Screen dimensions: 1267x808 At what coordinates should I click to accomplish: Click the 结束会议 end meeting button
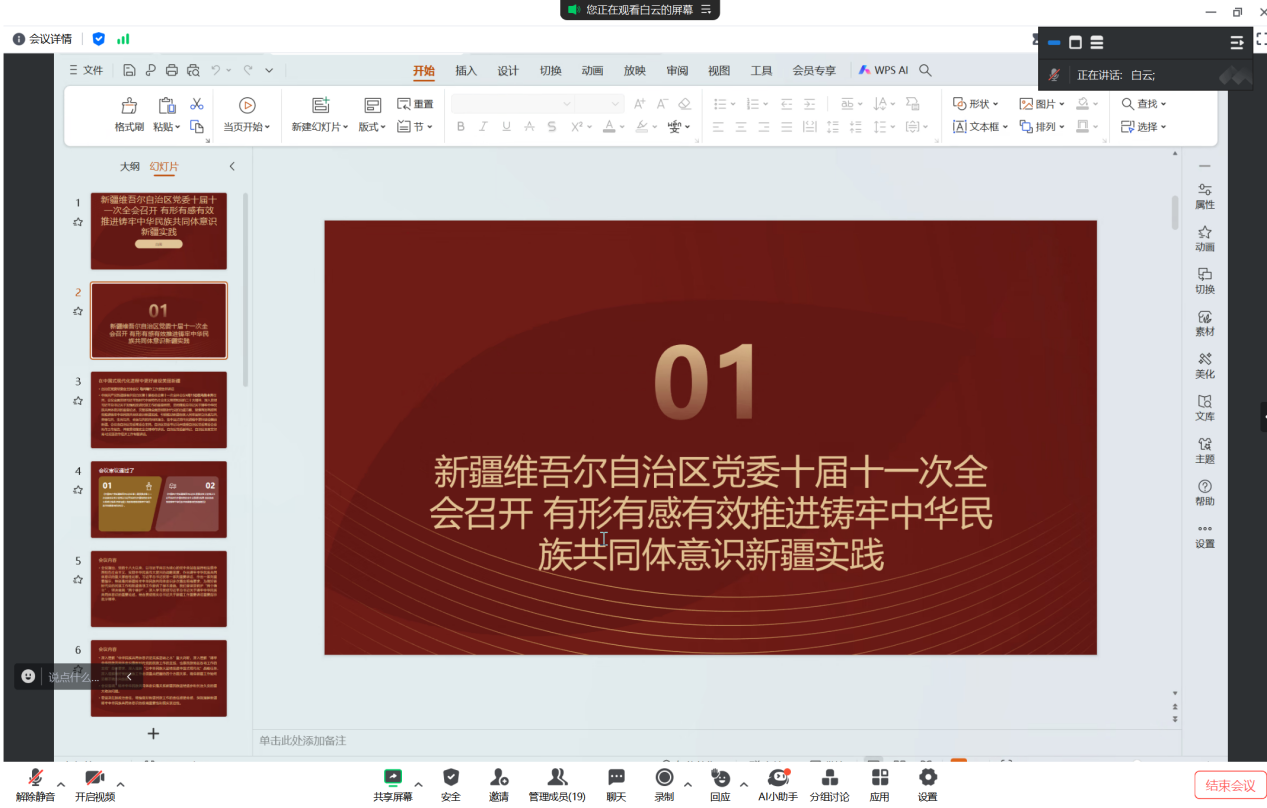(1228, 785)
